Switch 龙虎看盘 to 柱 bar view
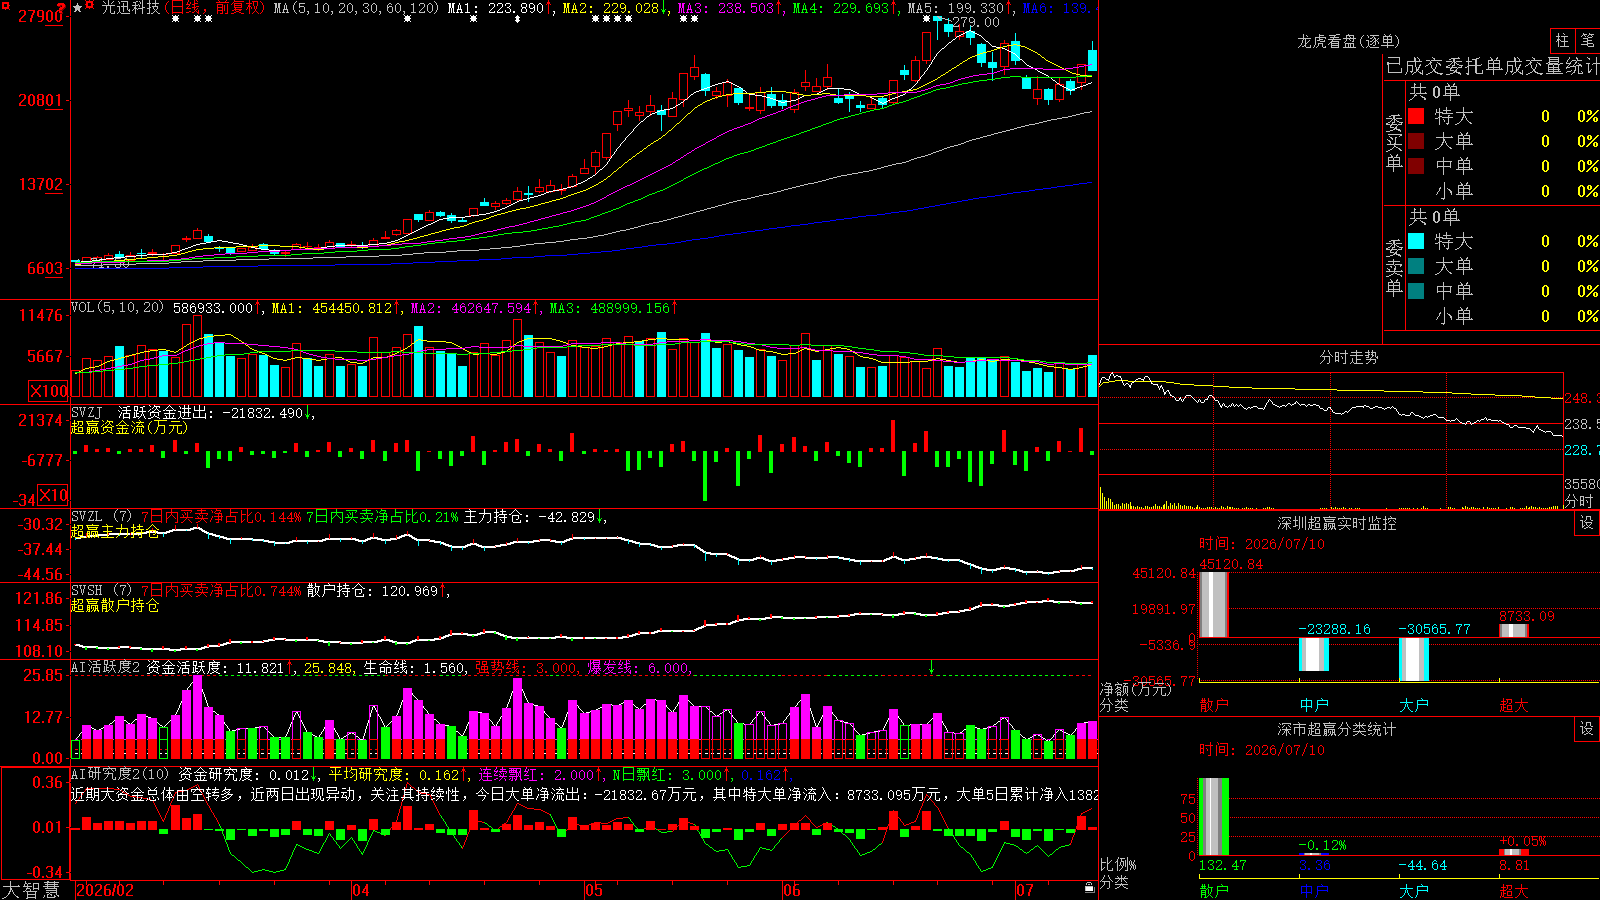This screenshot has height=900, width=1600. (1562, 40)
